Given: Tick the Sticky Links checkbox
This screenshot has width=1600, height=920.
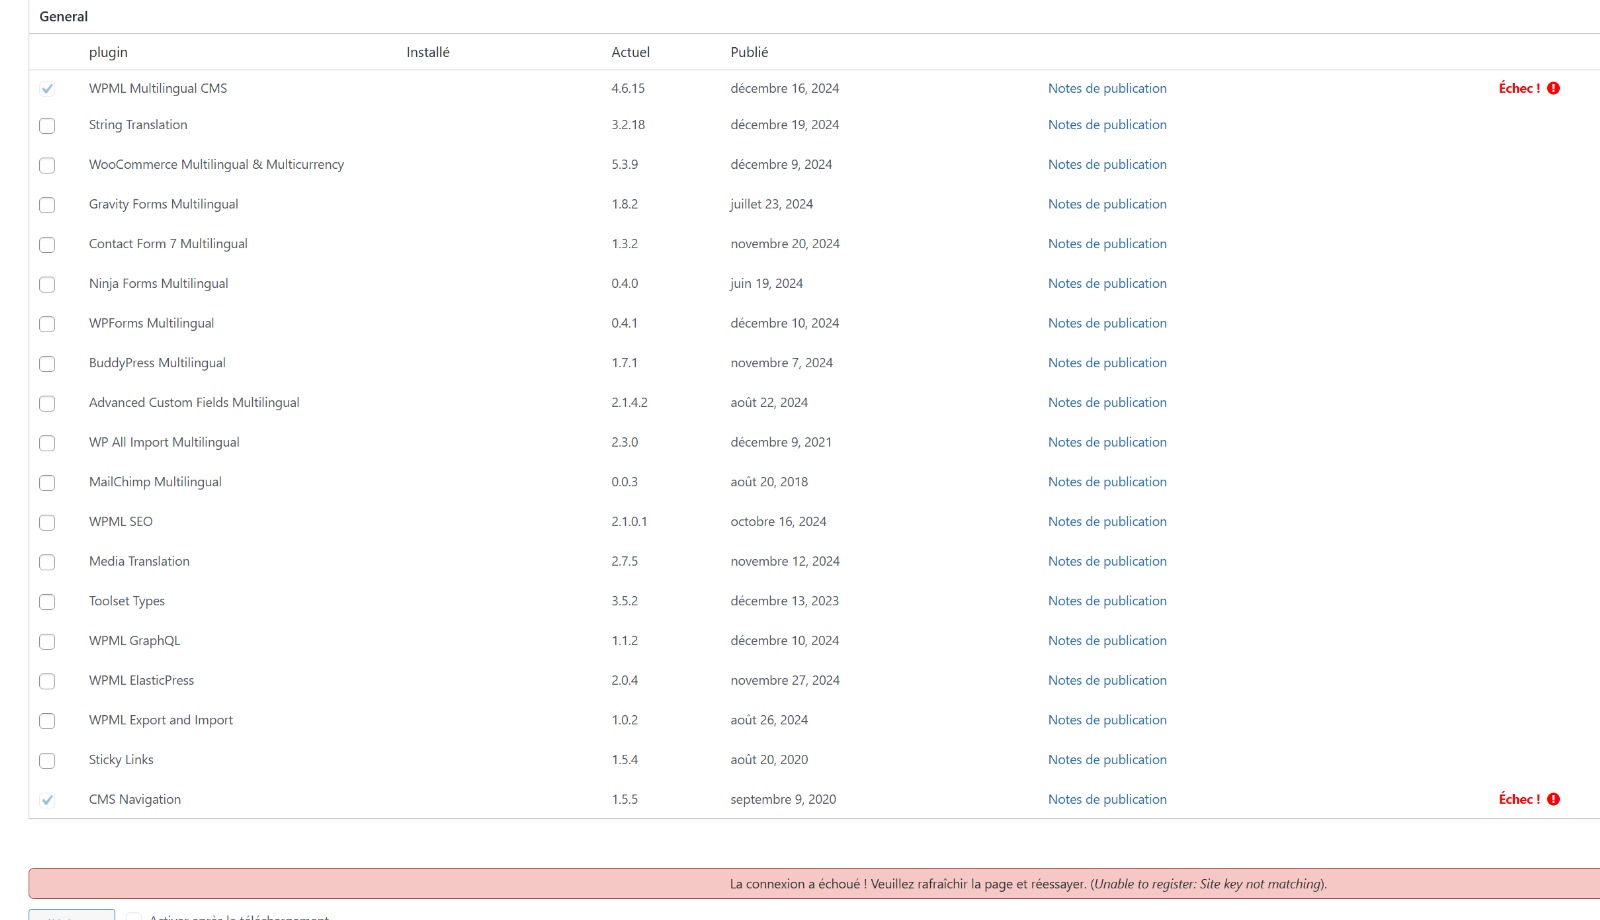Looking at the screenshot, I should pos(47,761).
